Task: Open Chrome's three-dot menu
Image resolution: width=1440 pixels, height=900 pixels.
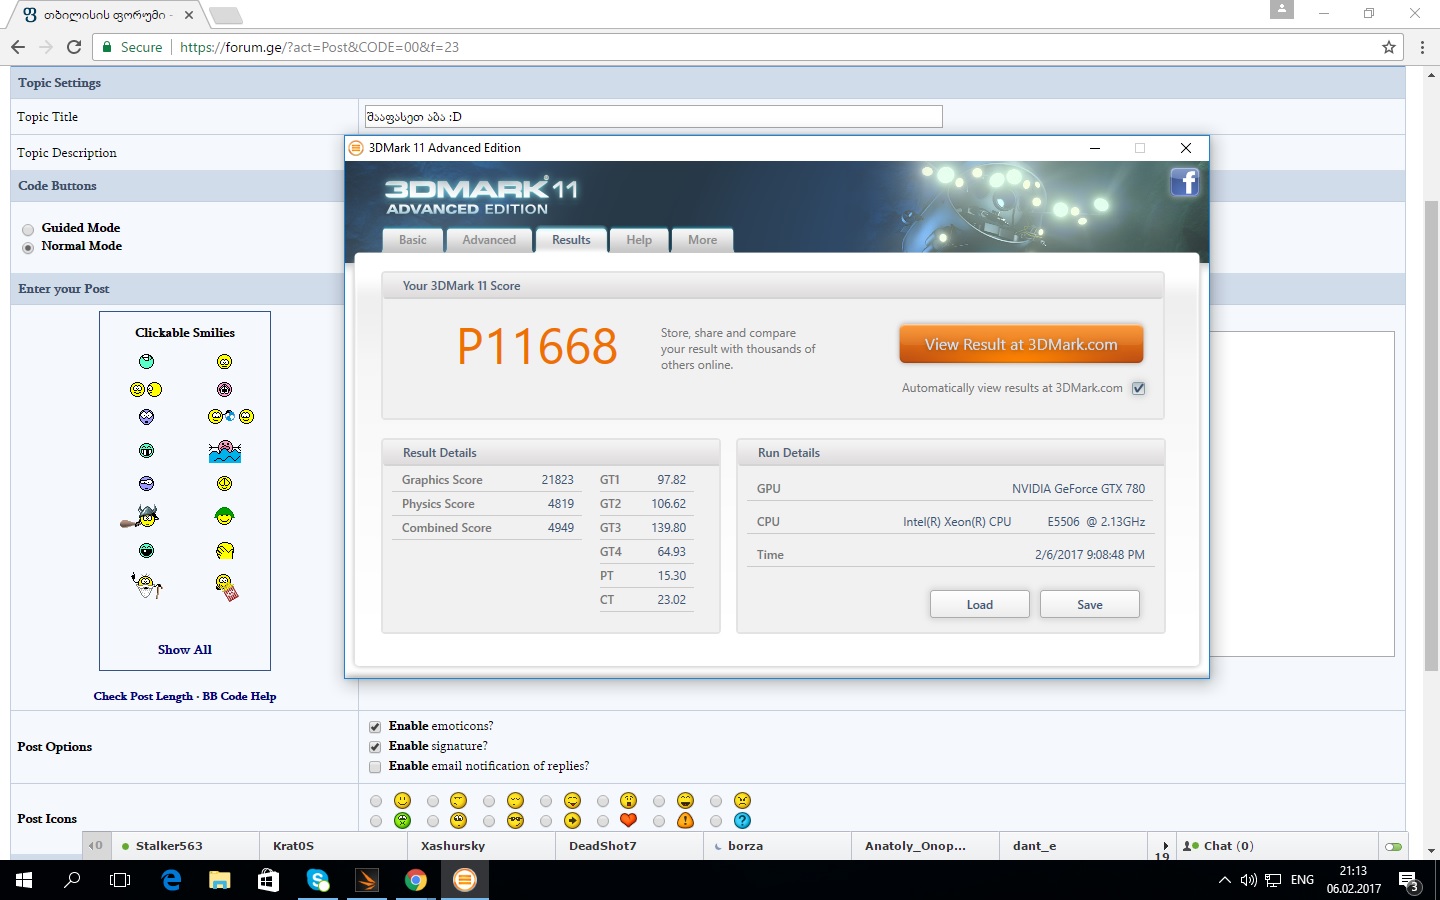Action: [1422, 47]
